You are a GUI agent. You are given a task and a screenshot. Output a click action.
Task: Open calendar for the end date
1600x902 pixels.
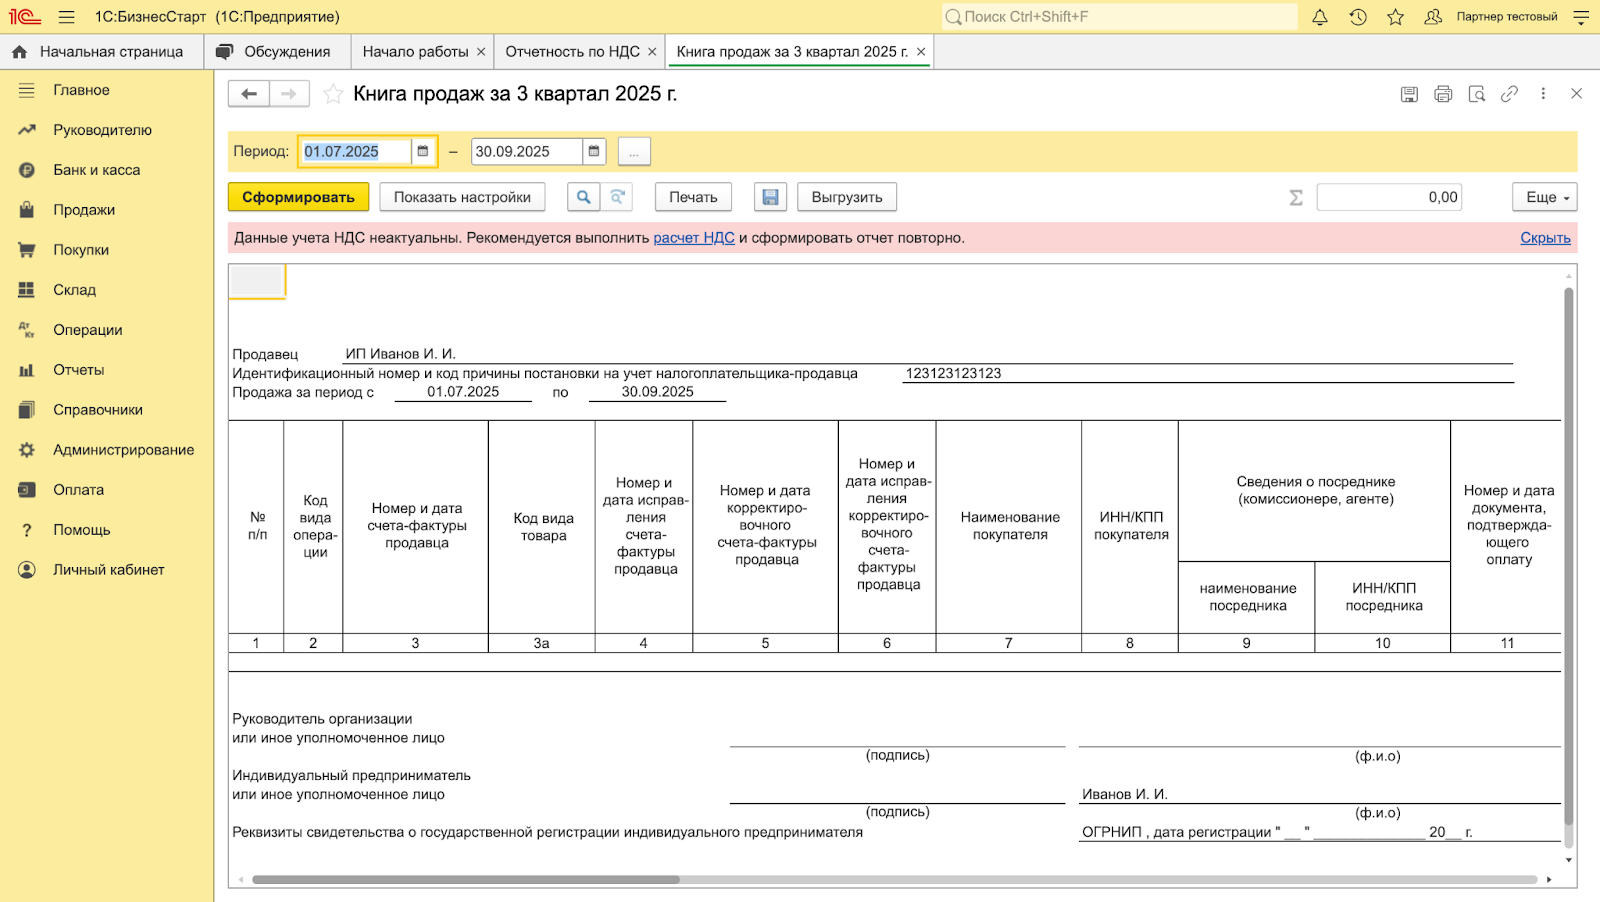(594, 151)
